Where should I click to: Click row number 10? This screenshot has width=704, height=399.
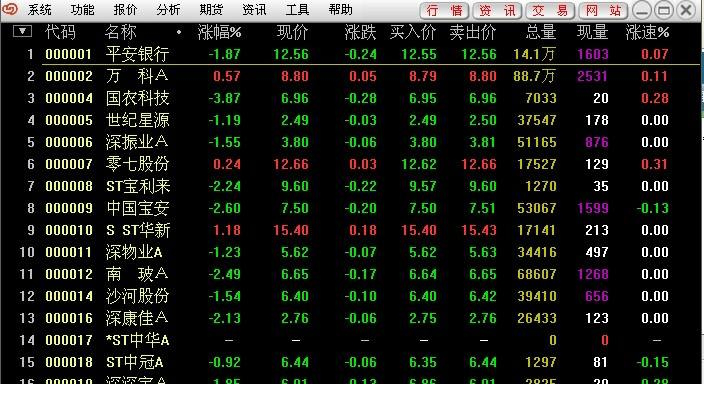[x=27, y=252]
